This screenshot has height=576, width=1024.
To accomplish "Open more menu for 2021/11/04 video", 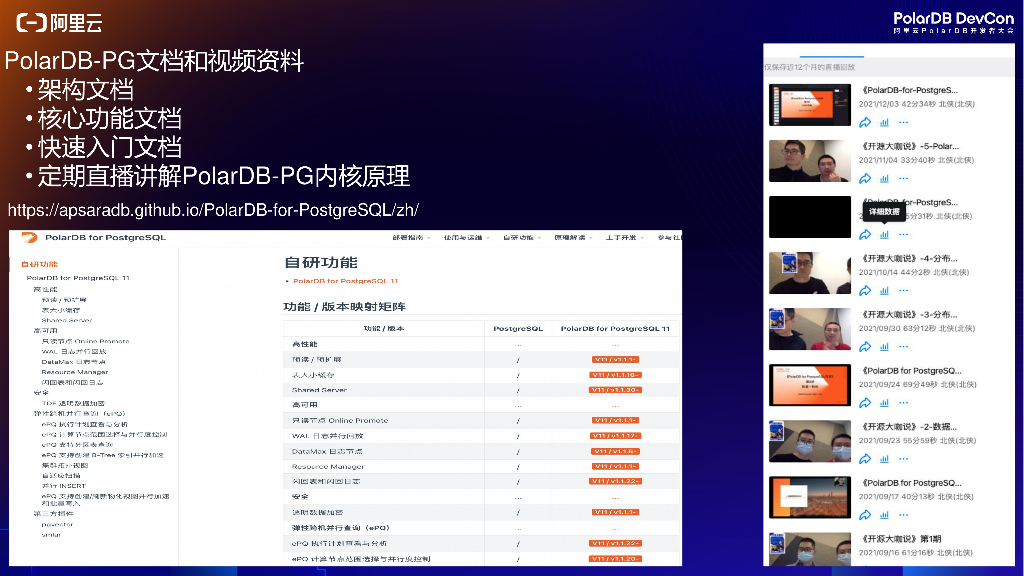I will click(x=903, y=178).
